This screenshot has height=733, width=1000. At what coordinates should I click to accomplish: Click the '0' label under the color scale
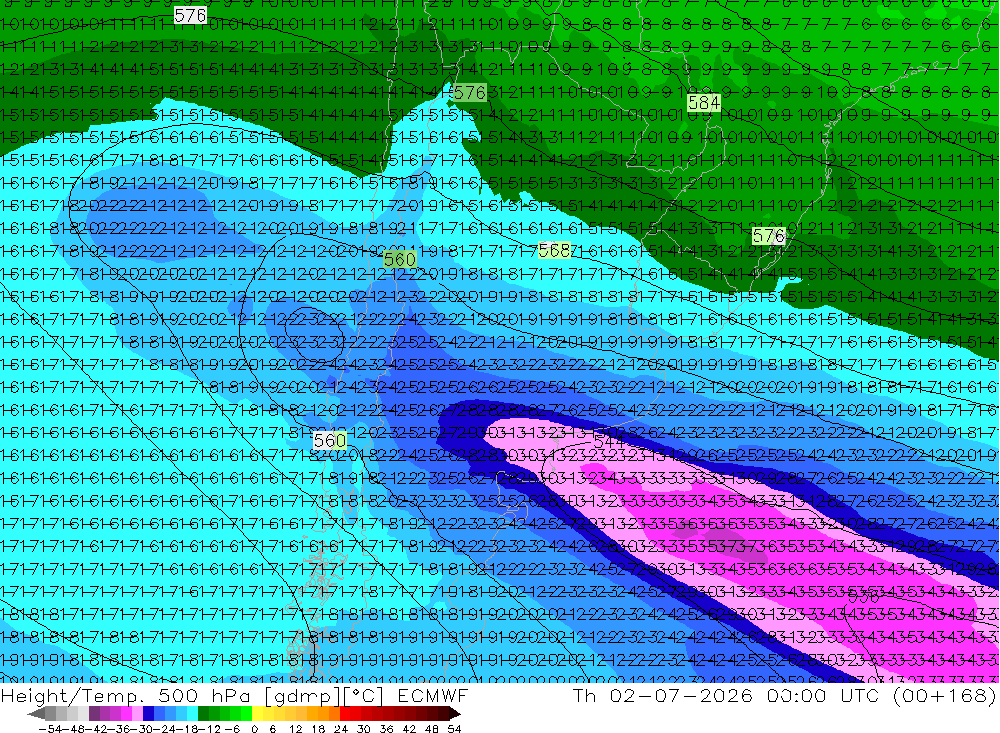click(x=254, y=729)
